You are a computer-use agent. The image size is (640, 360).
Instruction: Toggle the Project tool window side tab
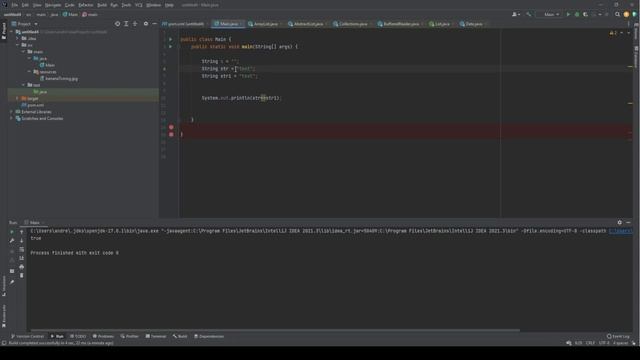tap(4, 31)
